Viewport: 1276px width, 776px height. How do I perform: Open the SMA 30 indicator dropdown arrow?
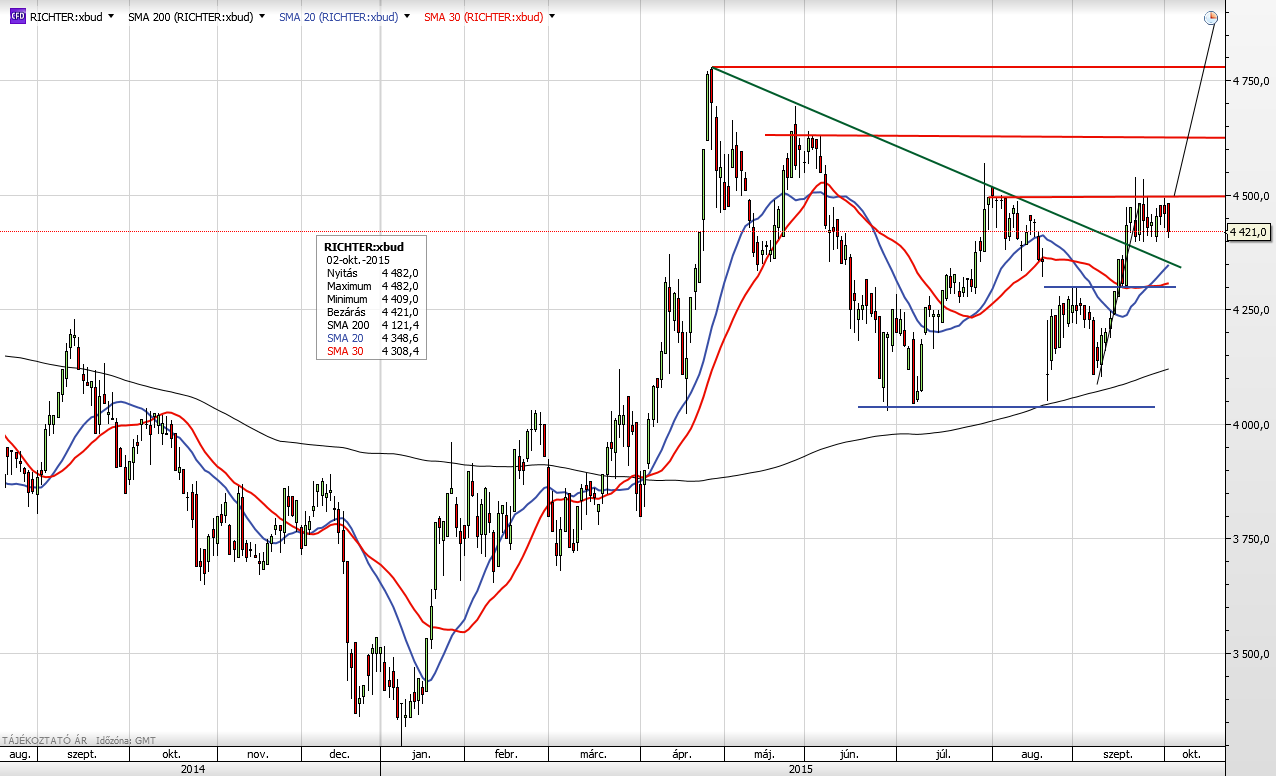tap(552, 17)
